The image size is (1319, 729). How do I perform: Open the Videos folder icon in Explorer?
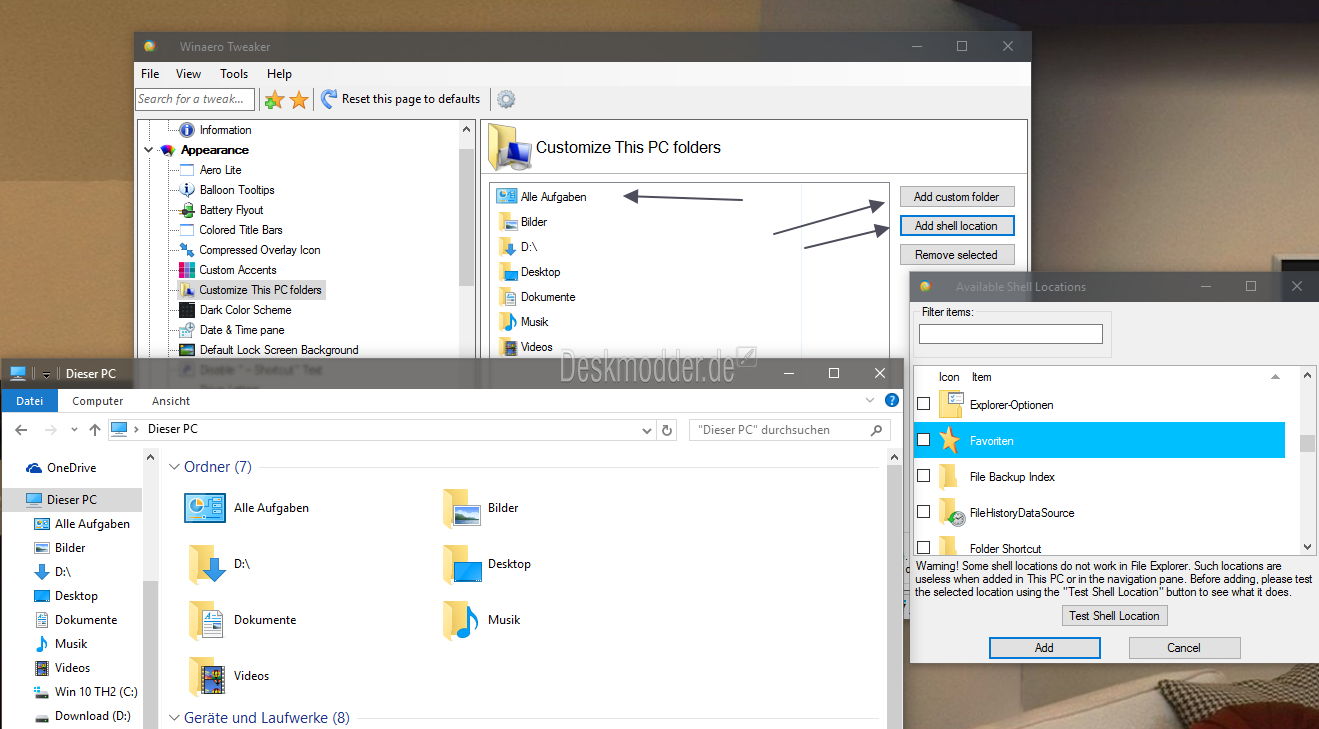pyautogui.click(x=206, y=676)
